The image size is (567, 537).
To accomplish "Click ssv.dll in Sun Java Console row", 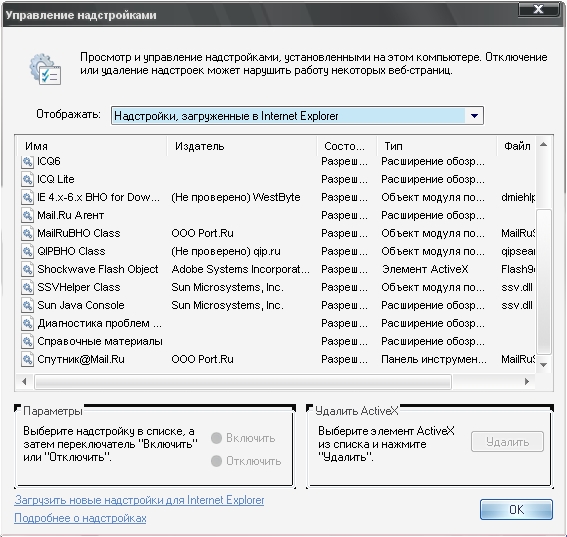I will (517, 306).
